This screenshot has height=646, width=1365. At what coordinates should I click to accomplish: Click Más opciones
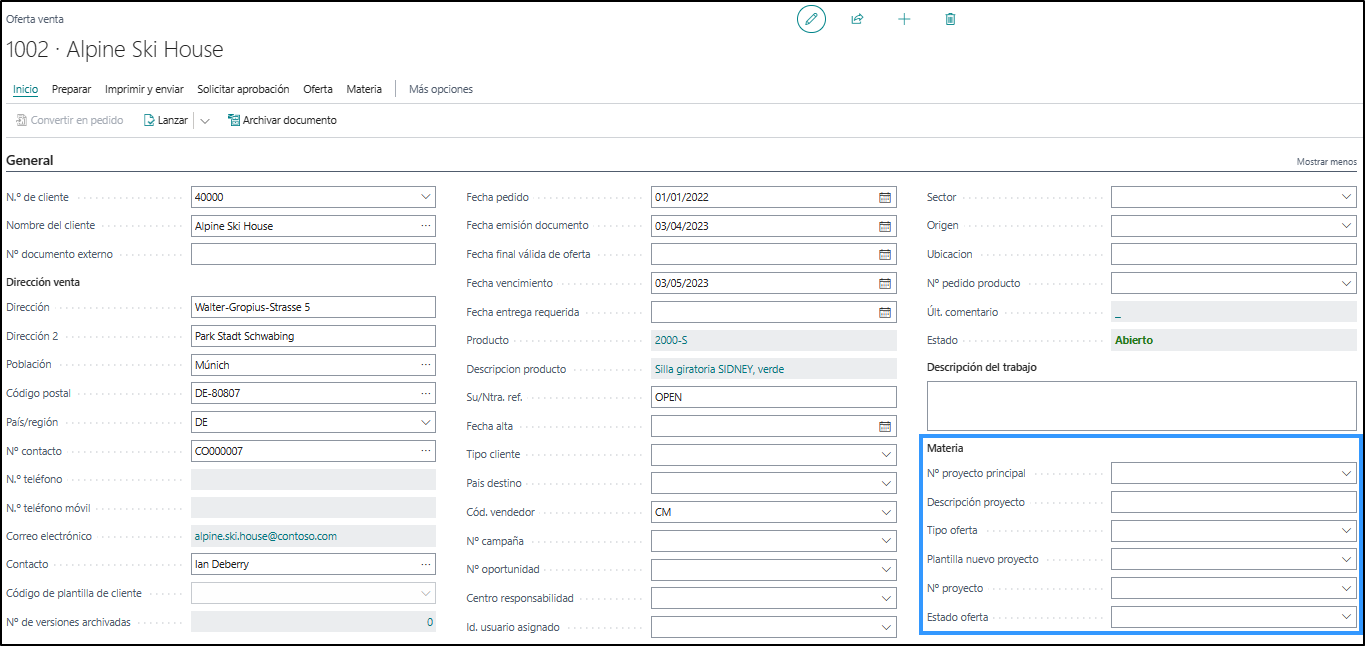(441, 89)
